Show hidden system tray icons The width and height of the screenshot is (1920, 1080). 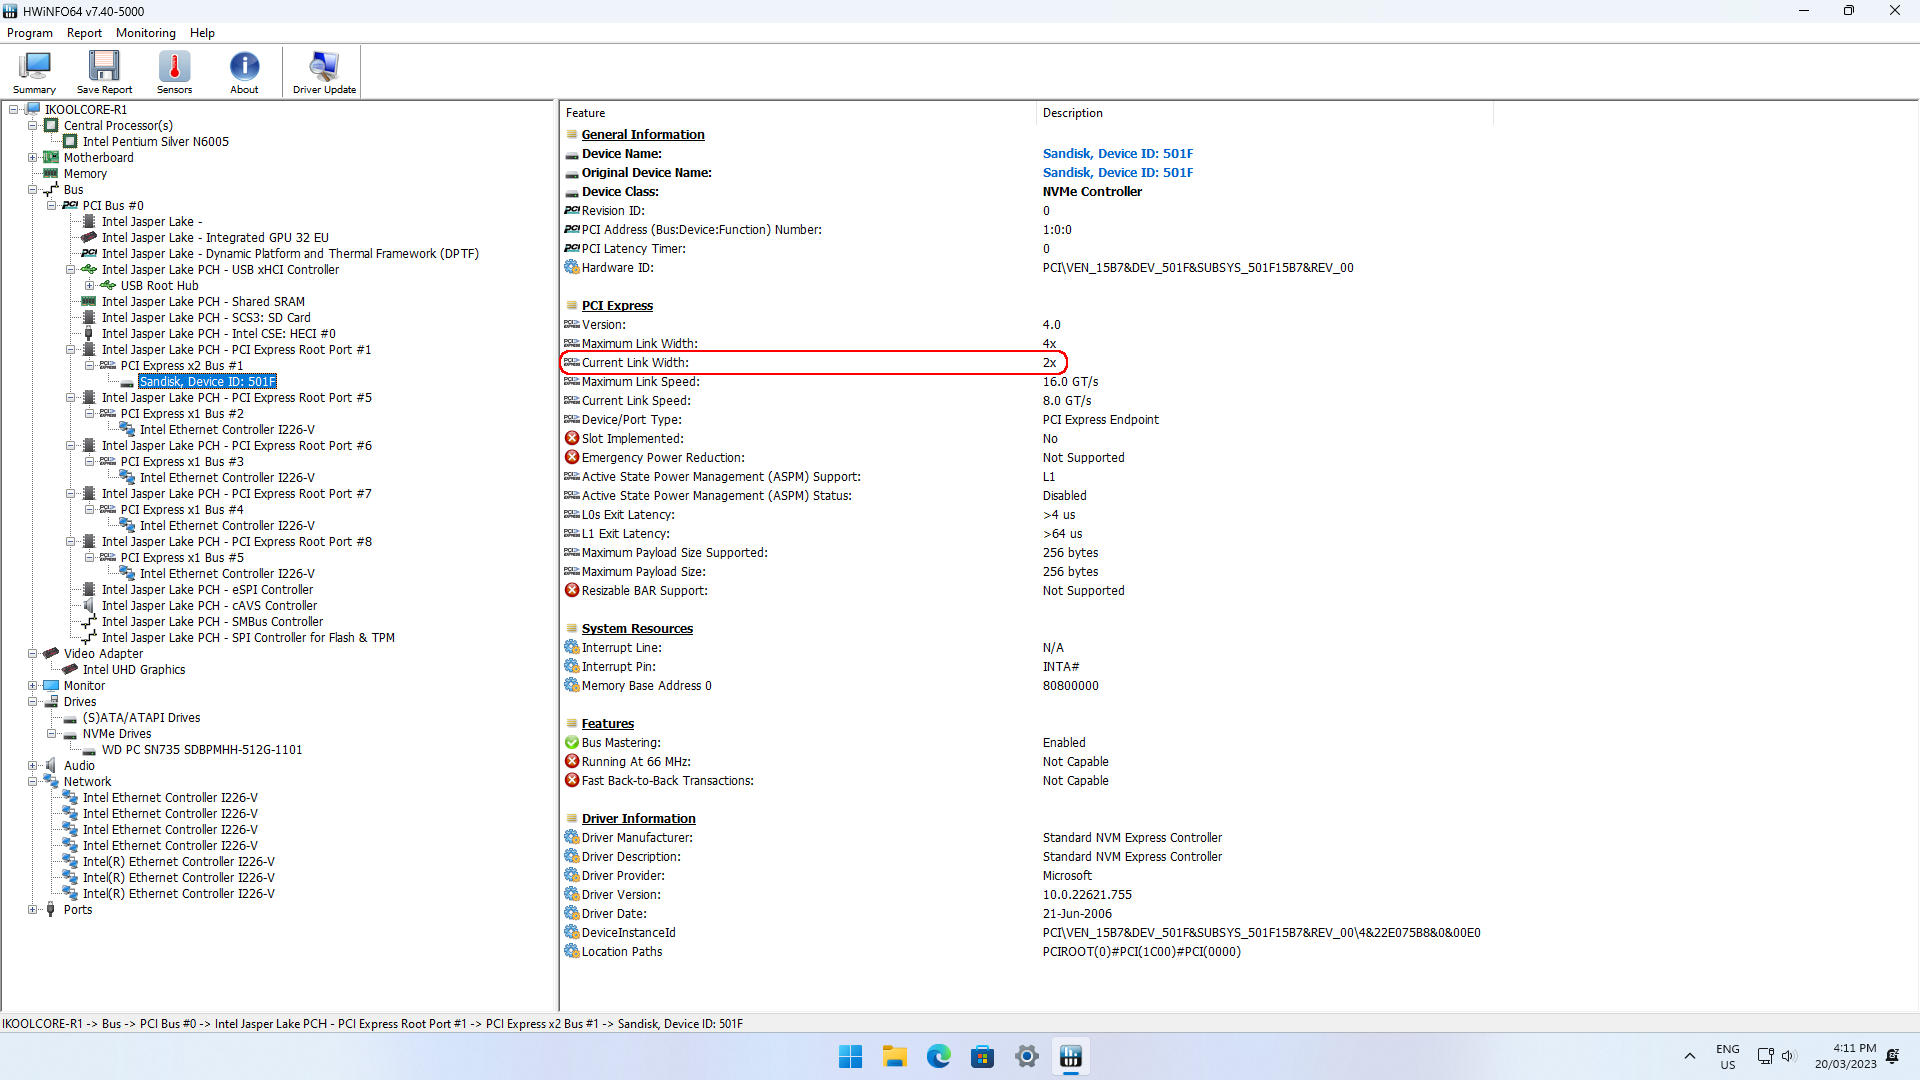(1690, 1056)
